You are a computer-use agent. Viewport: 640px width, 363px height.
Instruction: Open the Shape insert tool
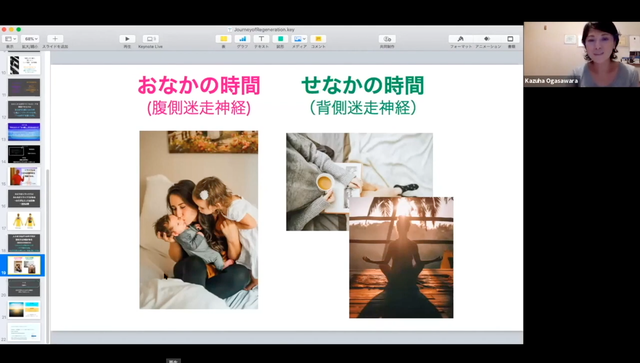(x=280, y=39)
